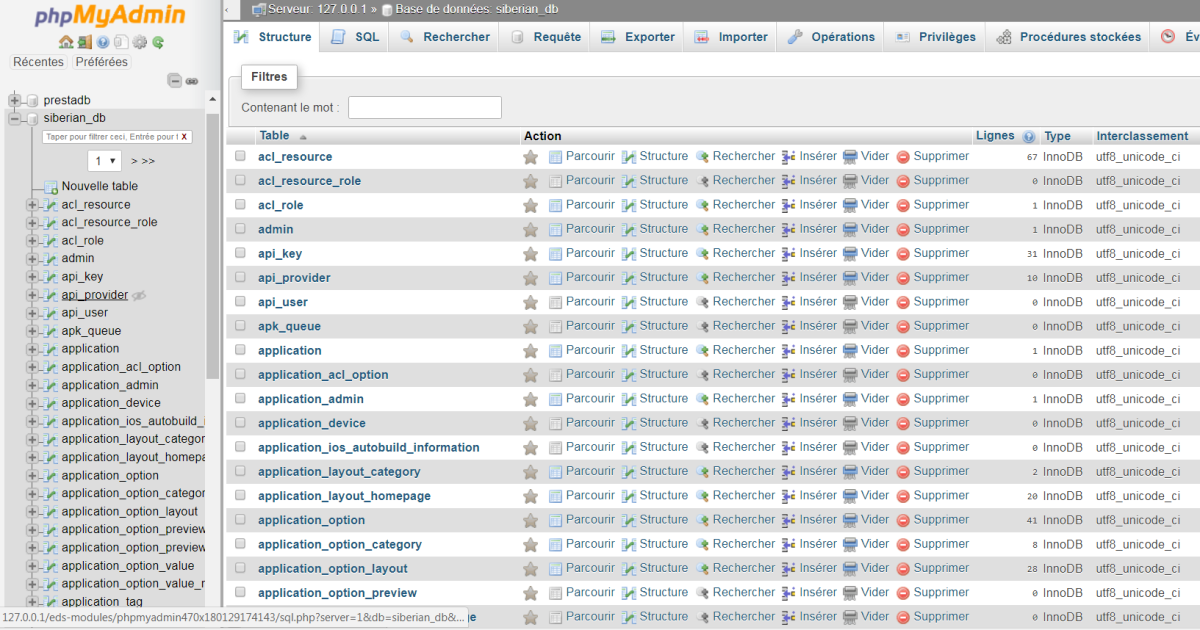Click Supprimer for application_admin table
Screen dimensions: 1200x630
pyautogui.click(x=933, y=398)
